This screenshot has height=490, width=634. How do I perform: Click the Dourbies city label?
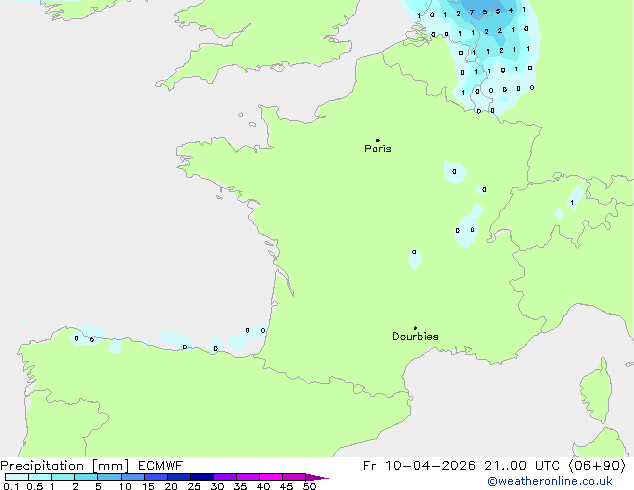pos(415,336)
